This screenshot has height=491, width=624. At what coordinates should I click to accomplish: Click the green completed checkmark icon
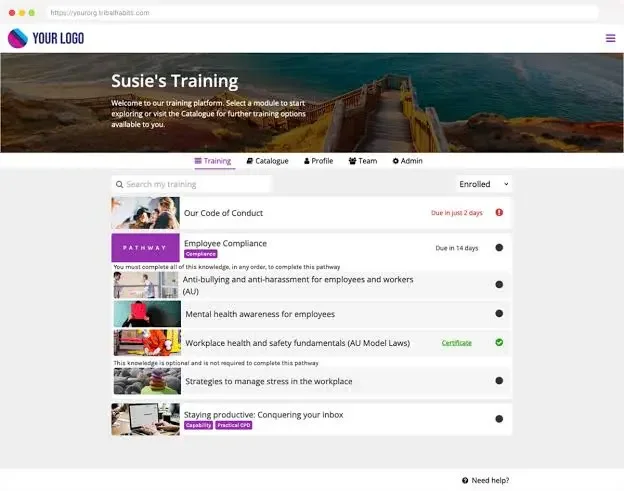coord(499,343)
